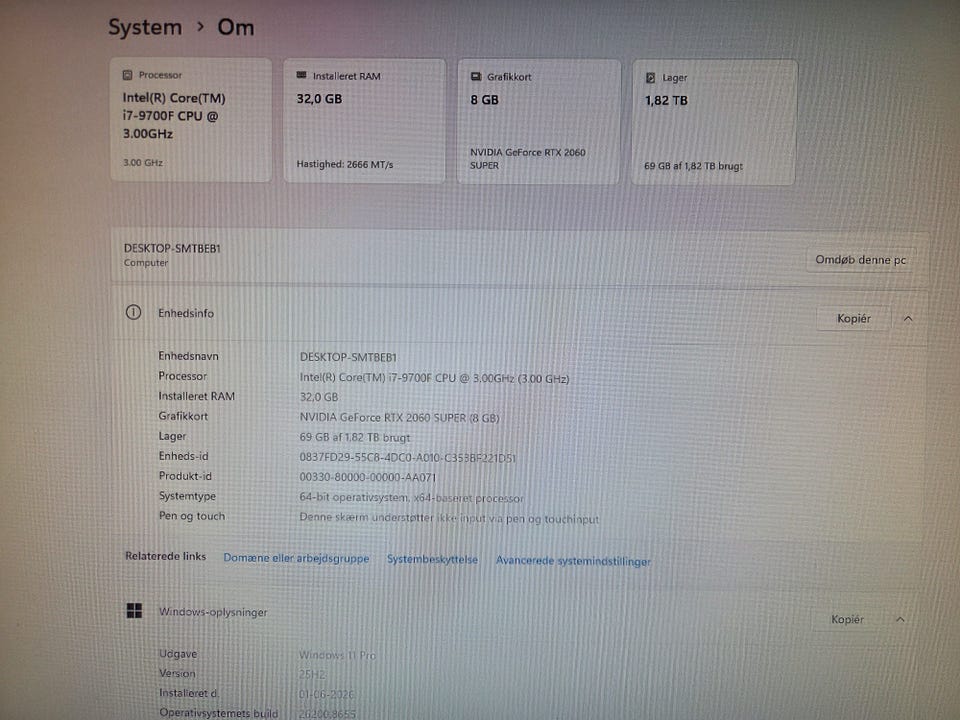The width and height of the screenshot is (960, 720).
Task: Select the Lager 1,82 TB card
Action: (x=714, y=122)
